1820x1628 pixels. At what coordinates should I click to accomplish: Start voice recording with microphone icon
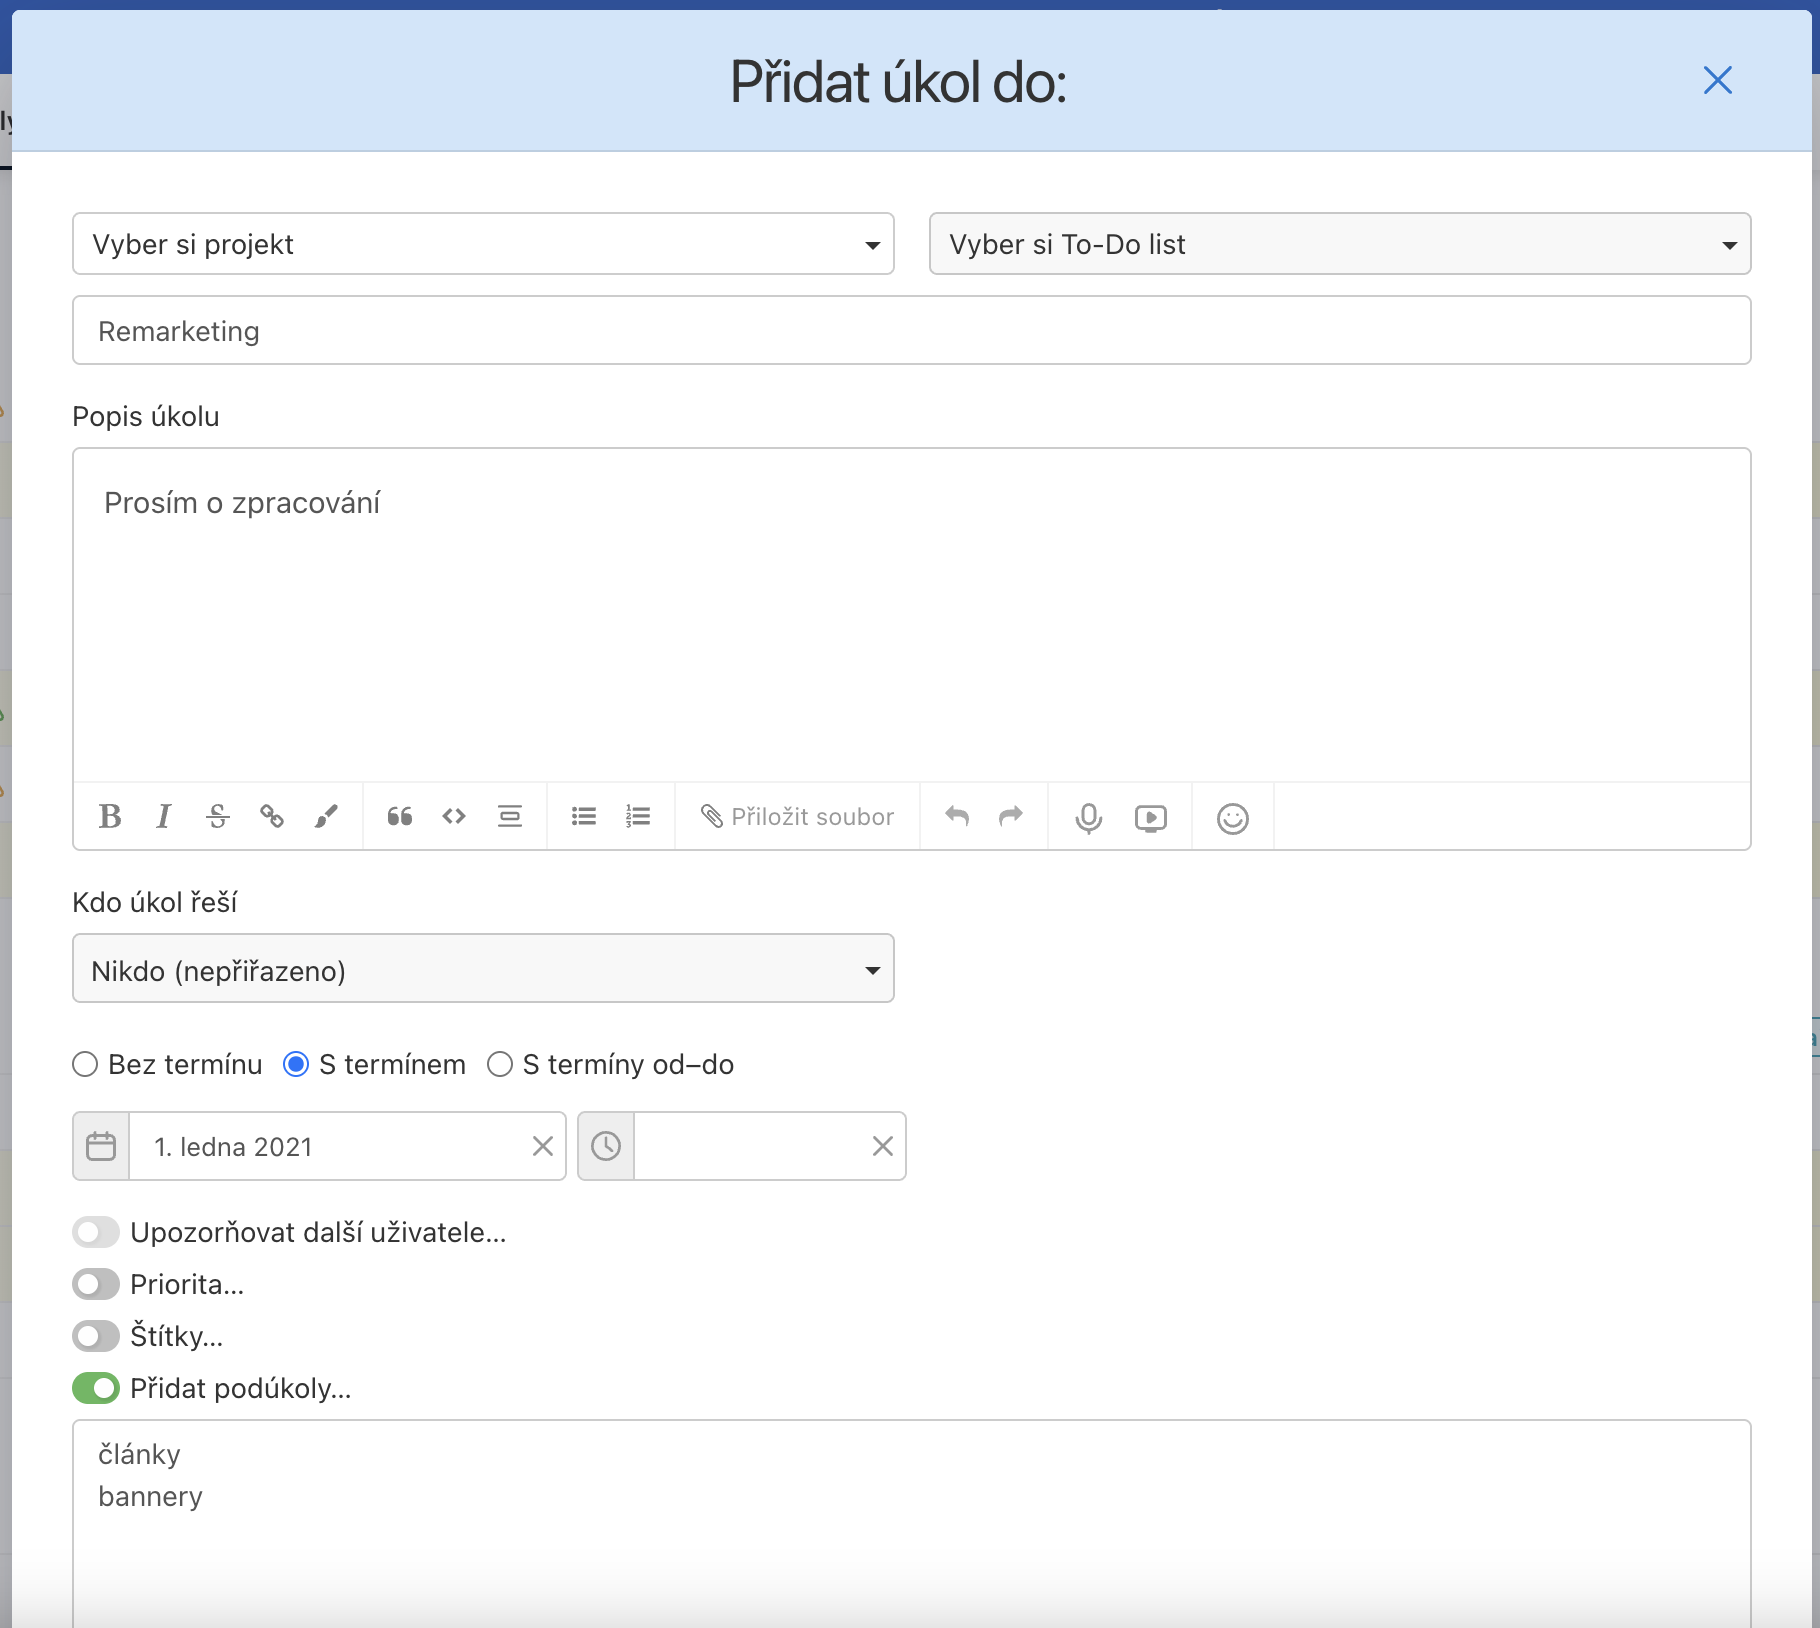click(x=1089, y=819)
